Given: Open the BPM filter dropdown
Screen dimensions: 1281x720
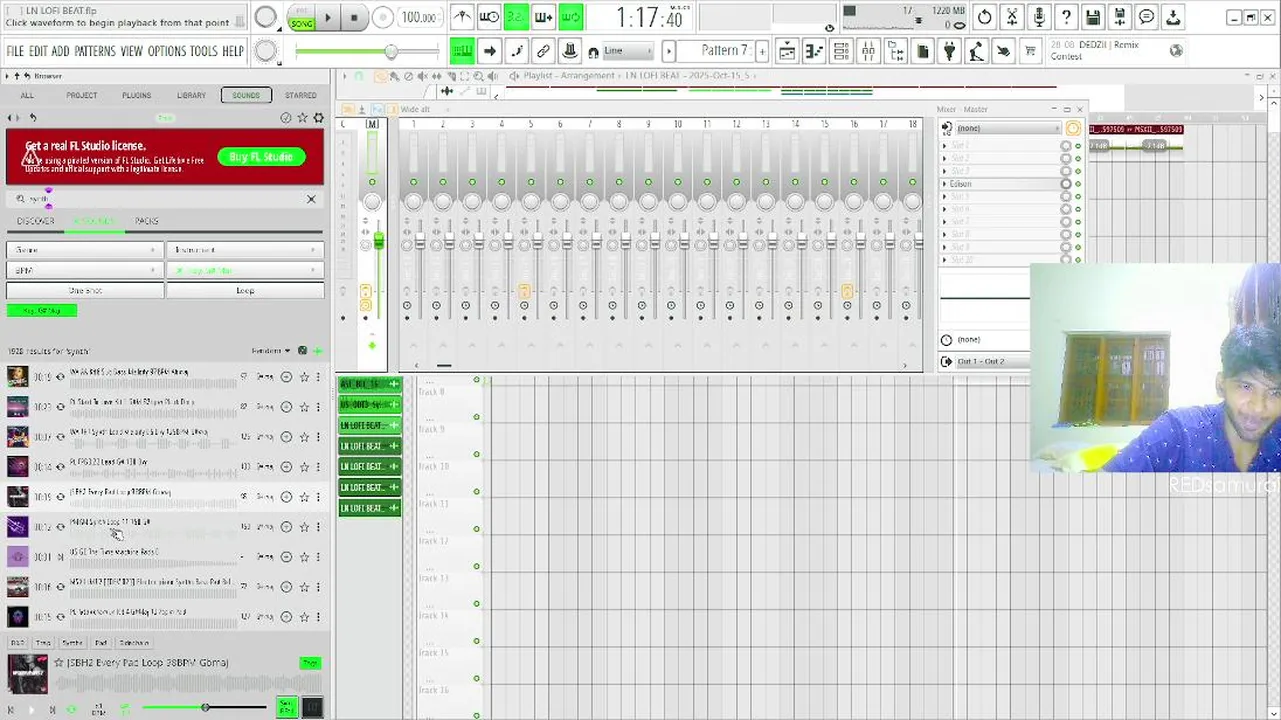Looking at the screenshot, I should 85,270.
